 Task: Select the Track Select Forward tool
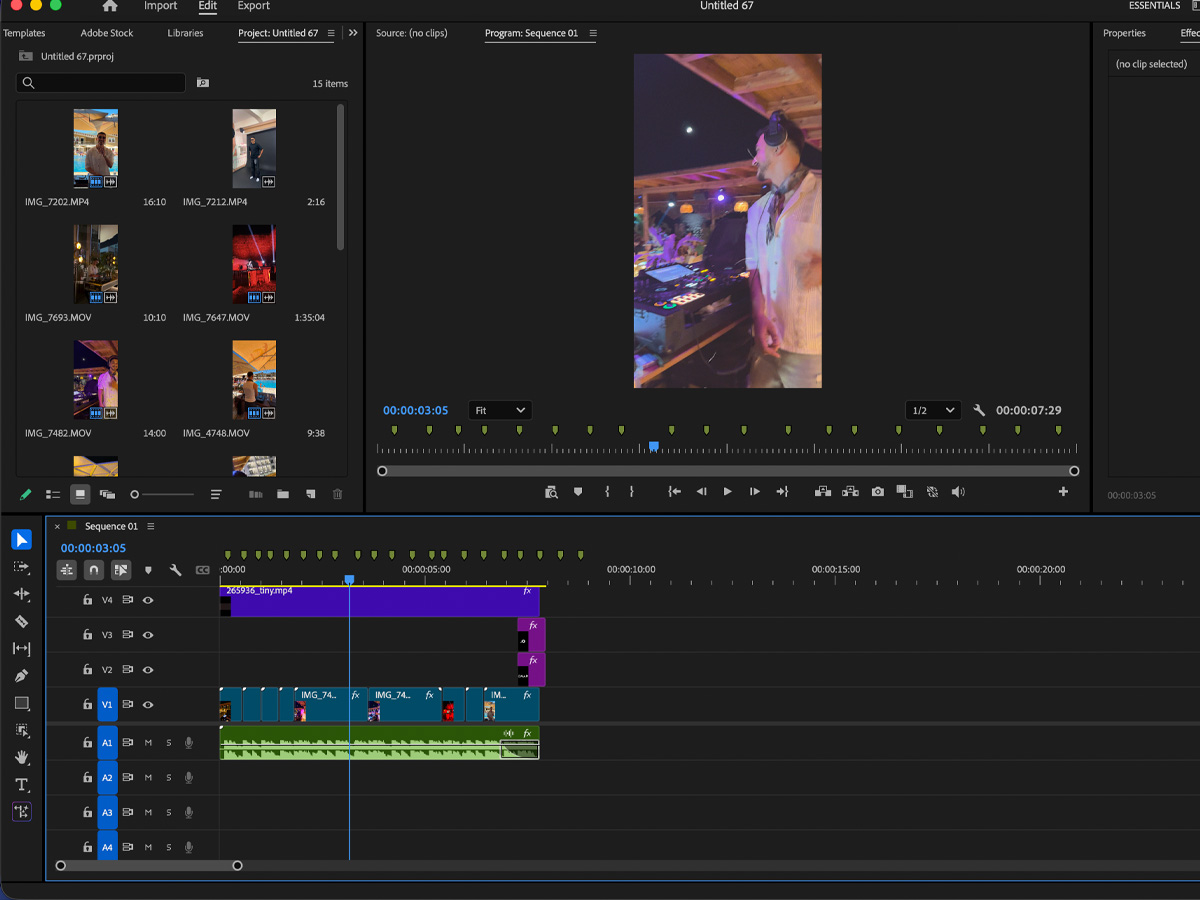(x=21, y=567)
